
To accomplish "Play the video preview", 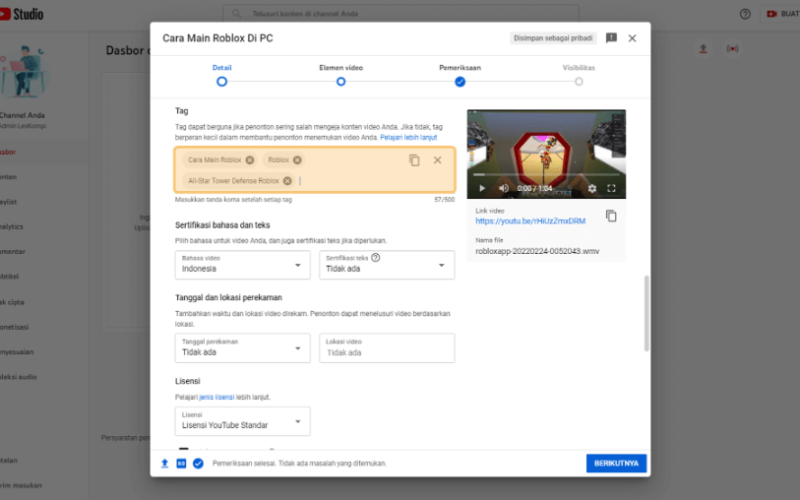I will [482, 188].
